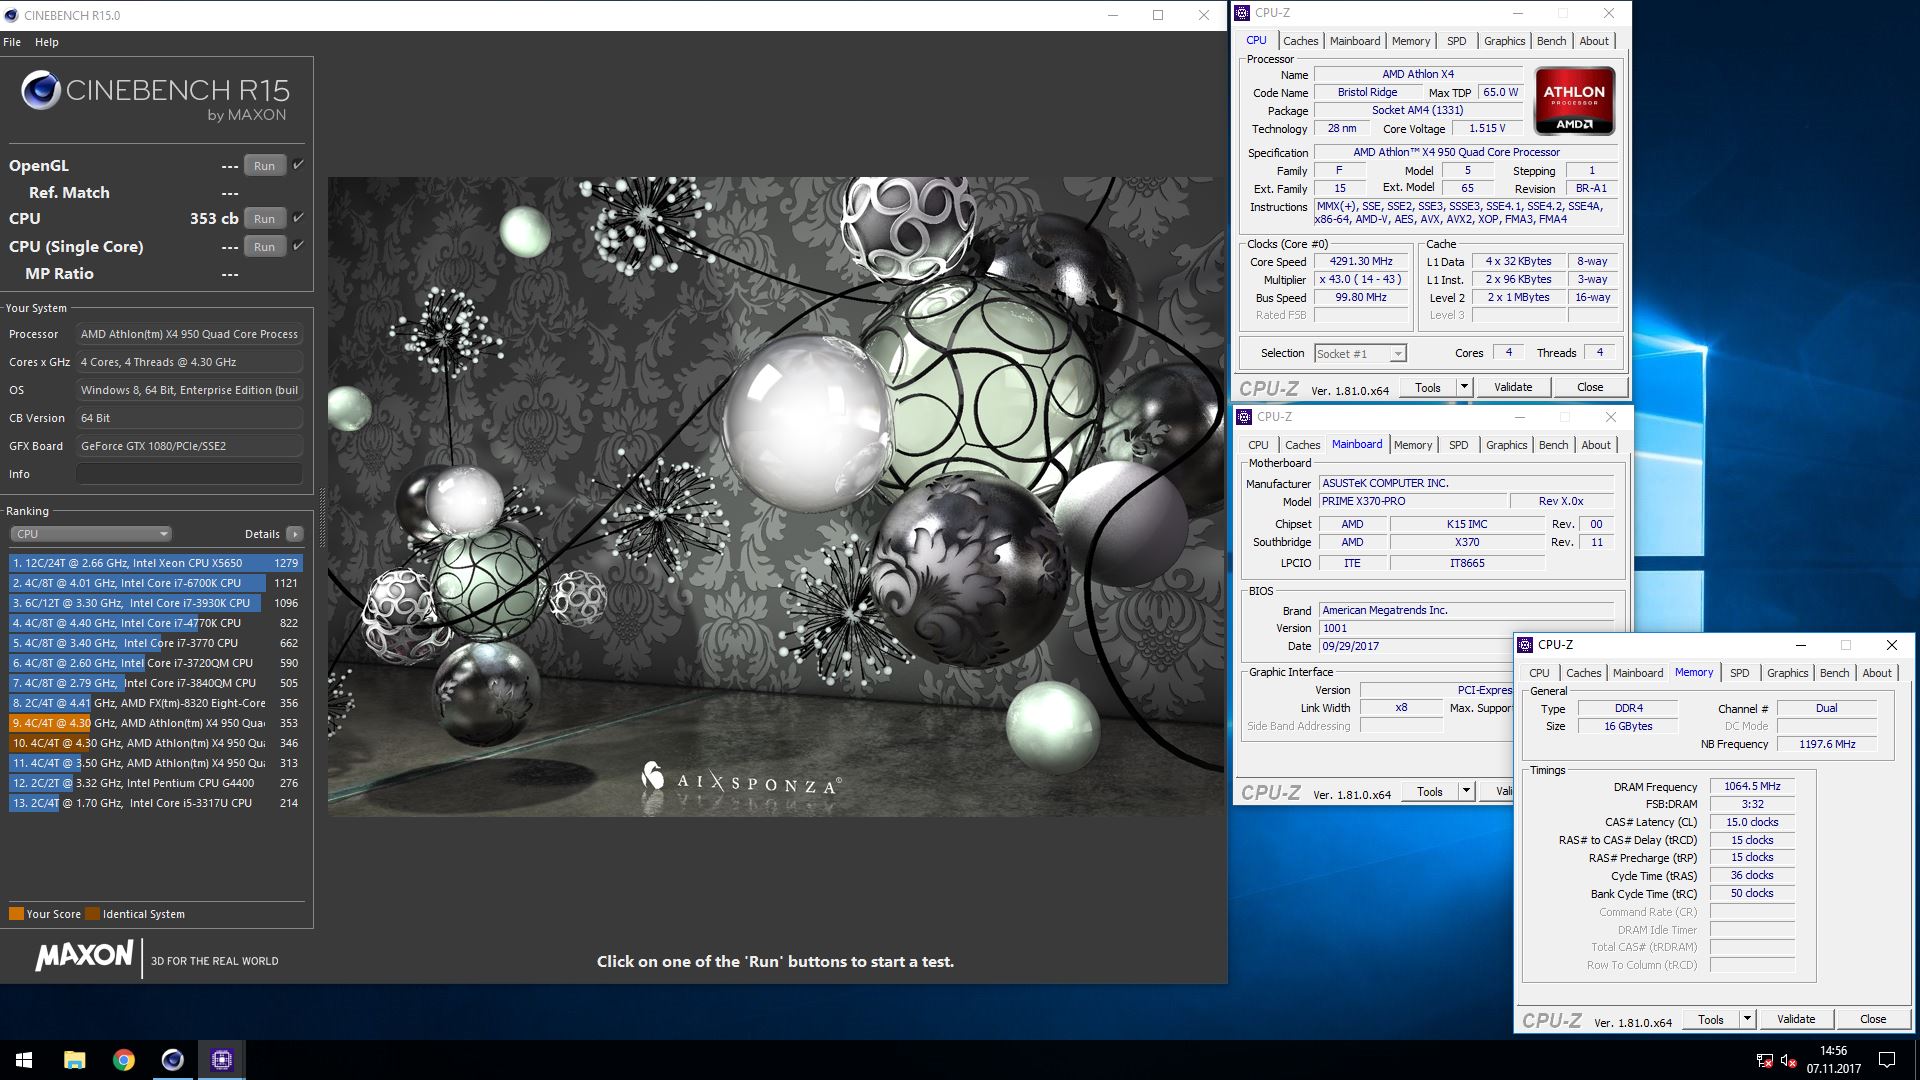Open File Explorer from the taskbar
The image size is (1920, 1080).
74,1060
